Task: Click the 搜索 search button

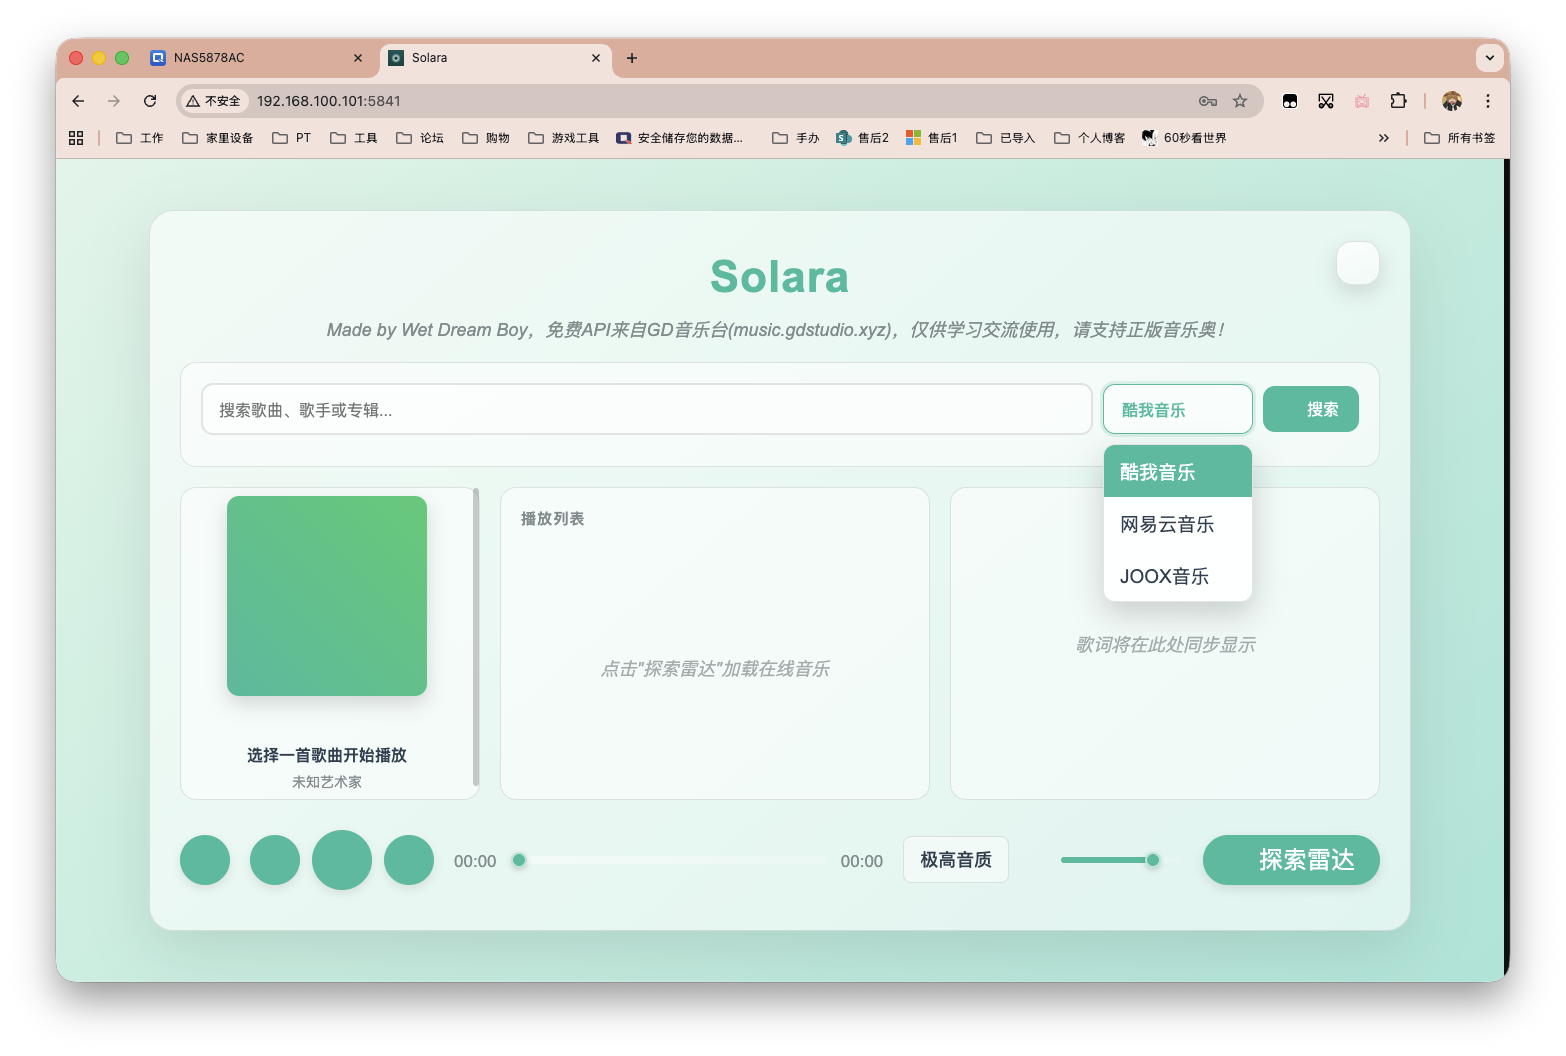Action: point(1310,409)
